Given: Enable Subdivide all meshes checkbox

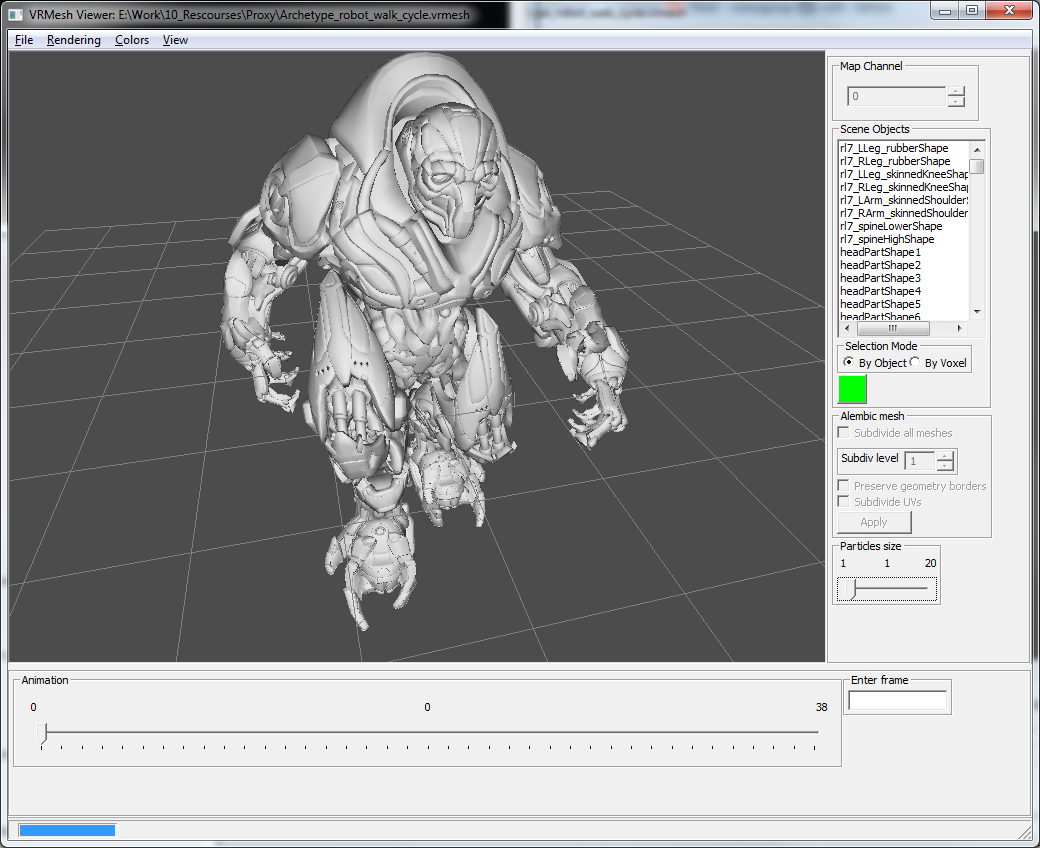Looking at the screenshot, I should pos(844,433).
